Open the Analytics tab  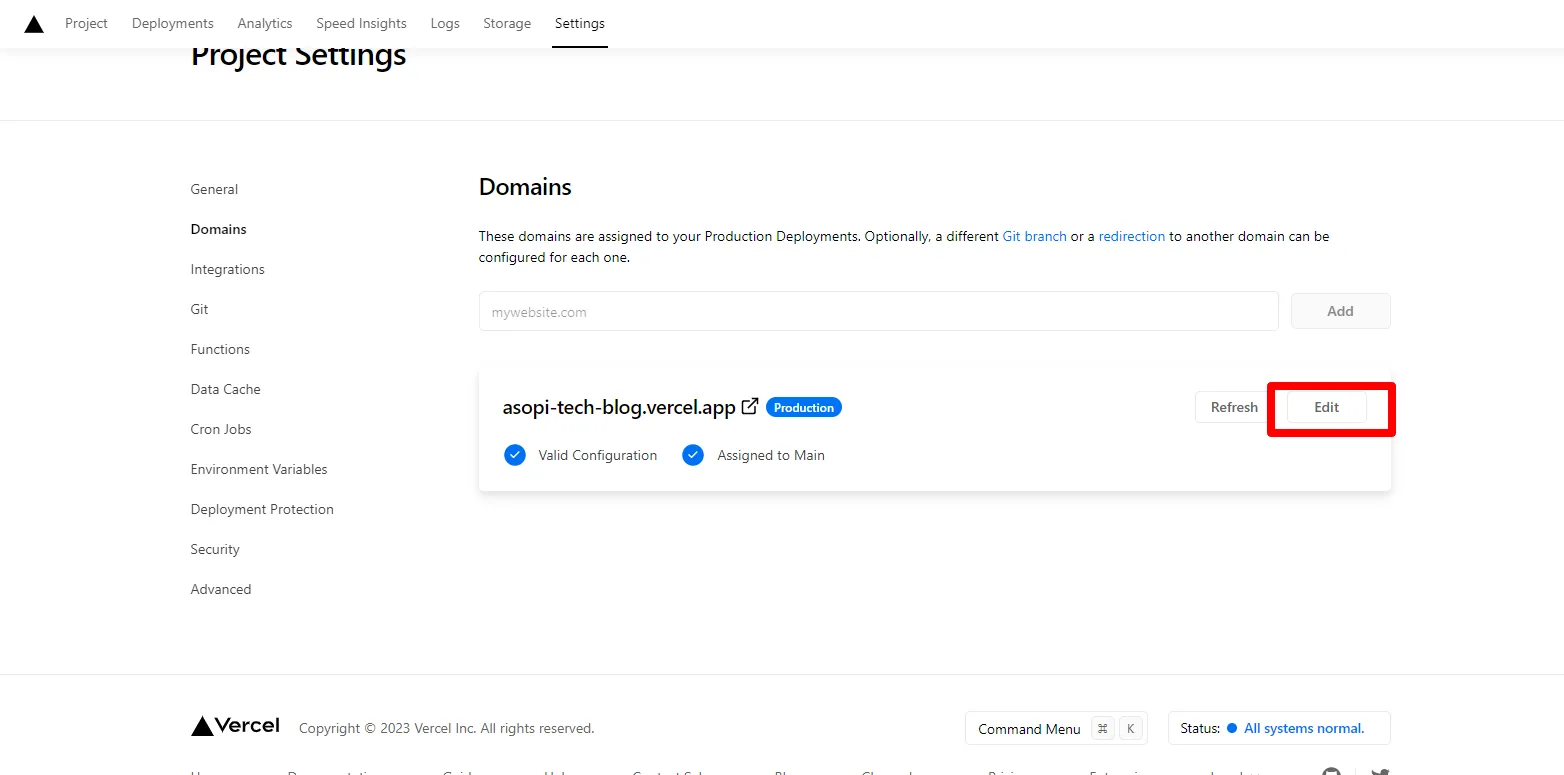coord(265,23)
